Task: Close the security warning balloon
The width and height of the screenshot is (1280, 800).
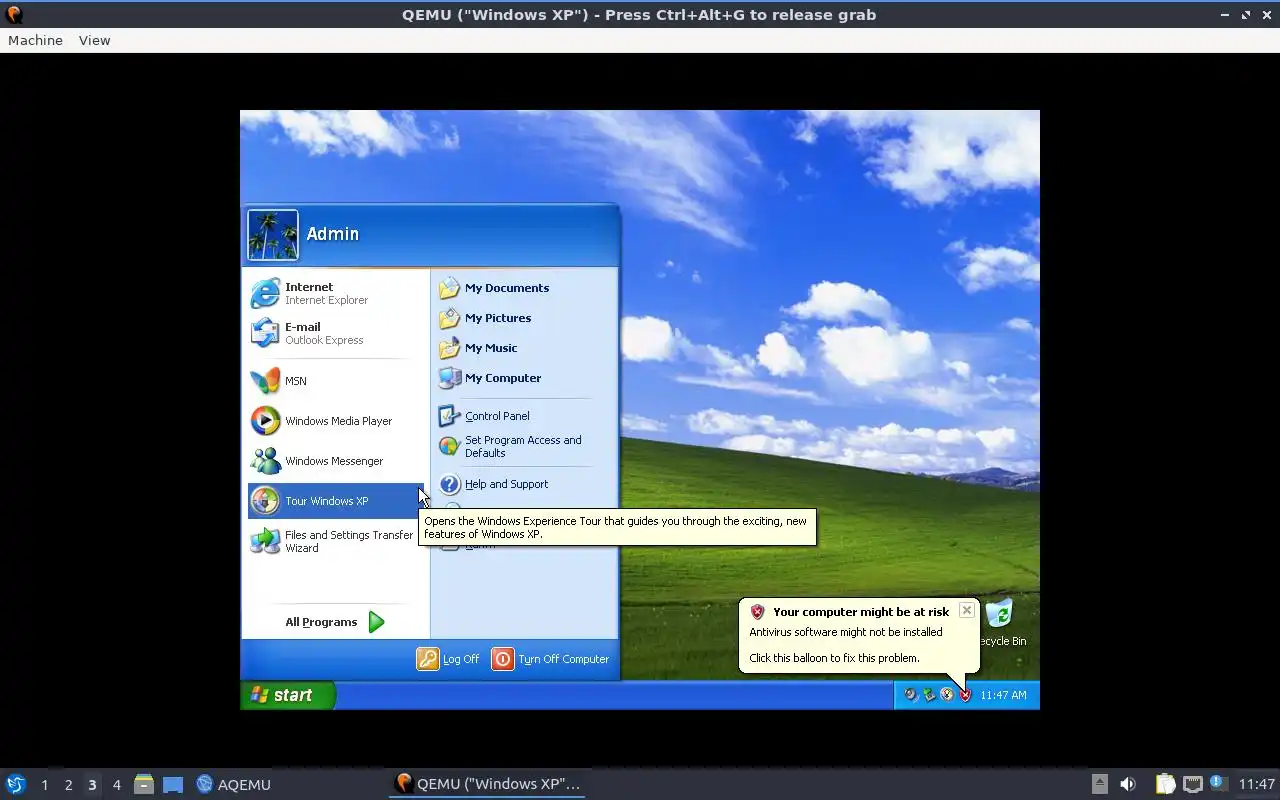Action: (x=966, y=610)
